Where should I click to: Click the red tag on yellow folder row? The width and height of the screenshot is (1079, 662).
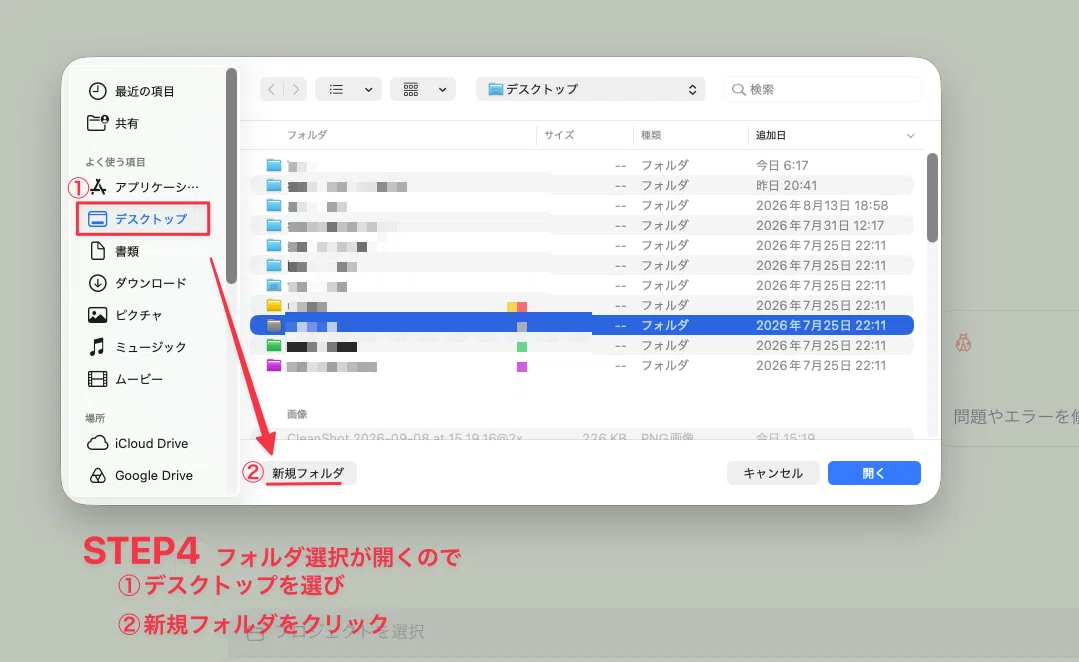(x=522, y=306)
